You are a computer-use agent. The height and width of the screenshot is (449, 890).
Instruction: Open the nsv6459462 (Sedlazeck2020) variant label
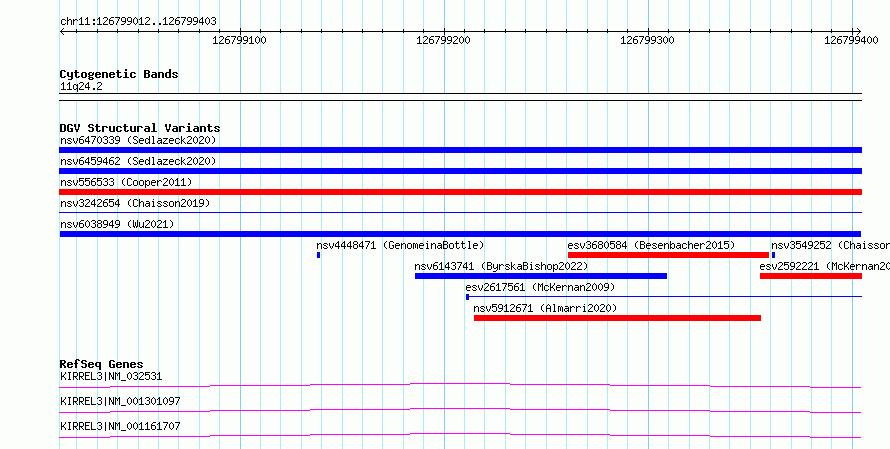[x=138, y=161]
